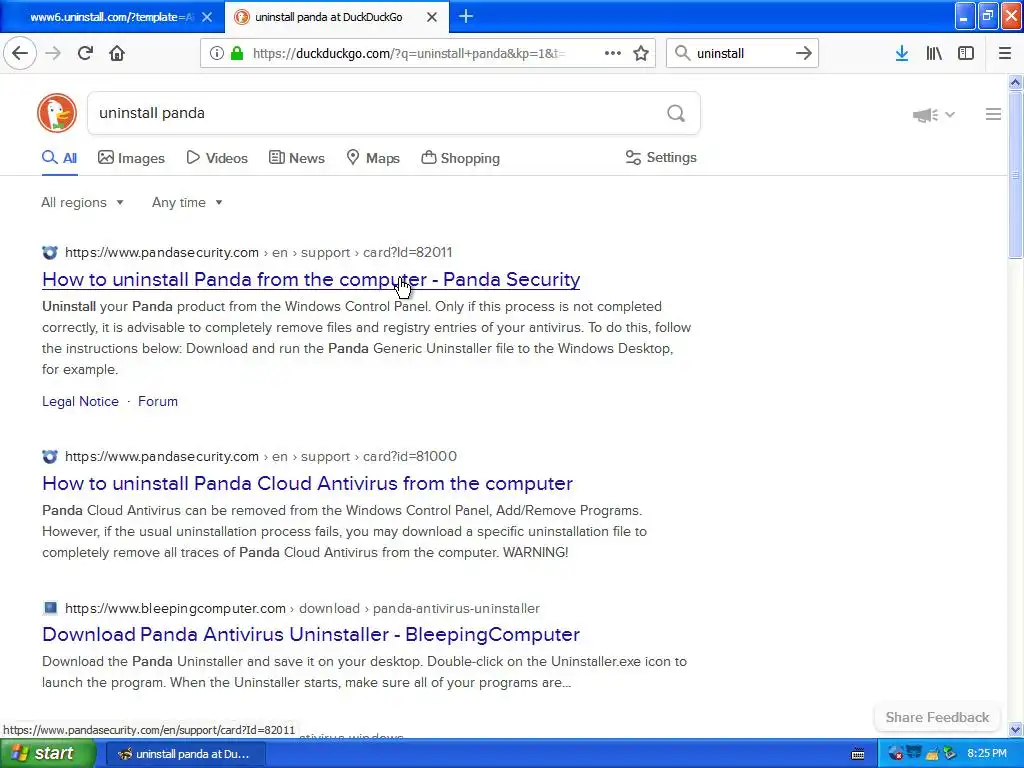Click the DuckDuckGo duck logo
The image size is (1024, 768).
click(x=57, y=113)
